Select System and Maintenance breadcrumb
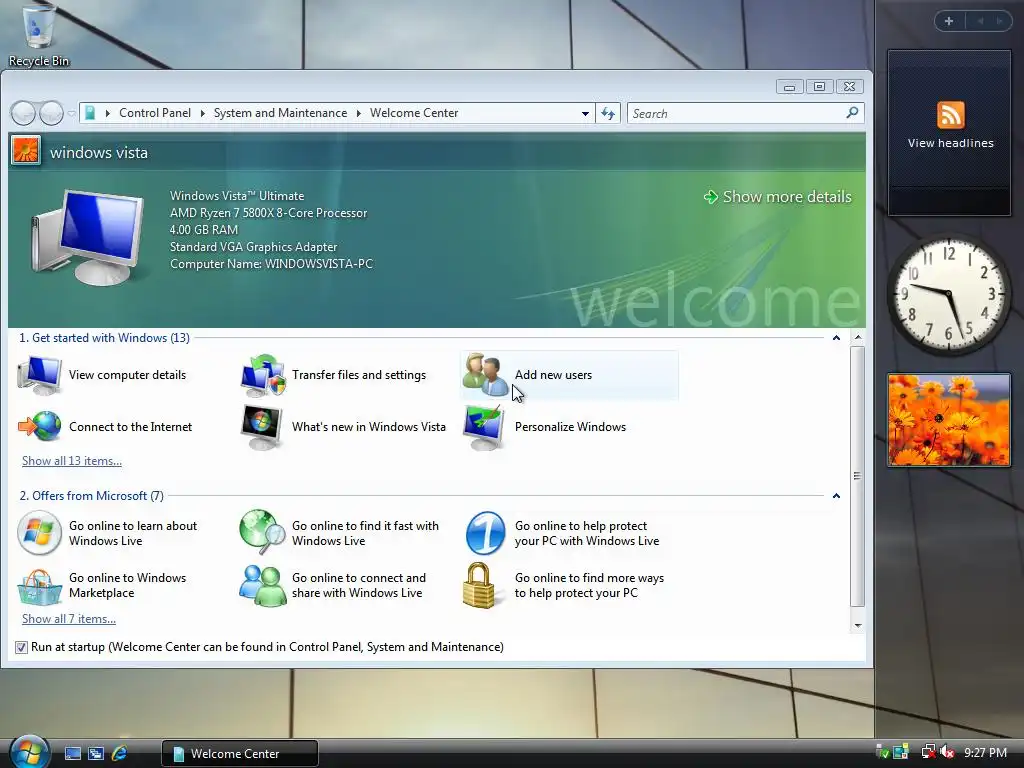 click(x=280, y=113)
